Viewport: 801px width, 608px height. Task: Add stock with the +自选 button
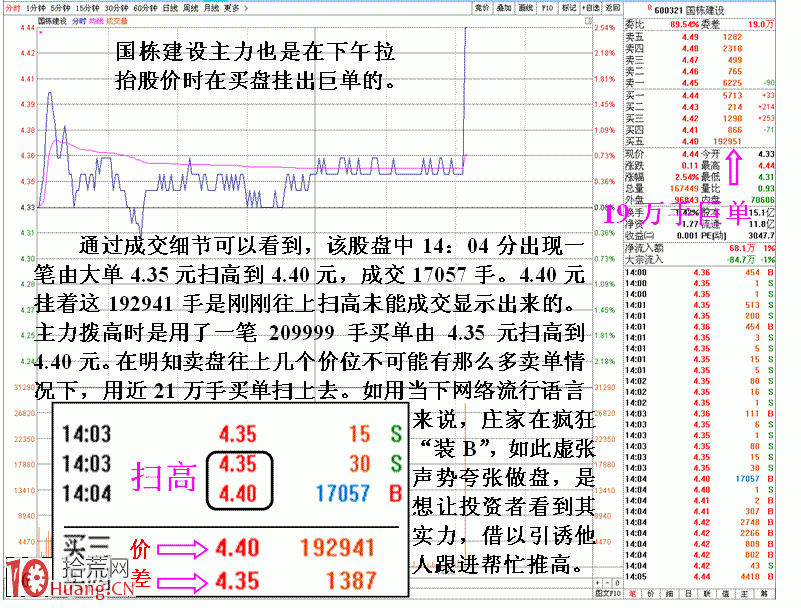591,8
